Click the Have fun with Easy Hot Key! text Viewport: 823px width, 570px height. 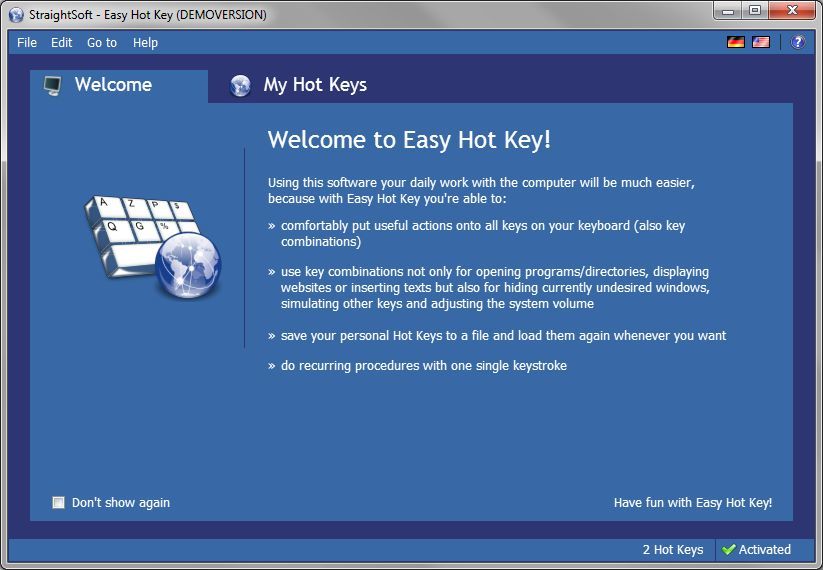pos(693,503)
